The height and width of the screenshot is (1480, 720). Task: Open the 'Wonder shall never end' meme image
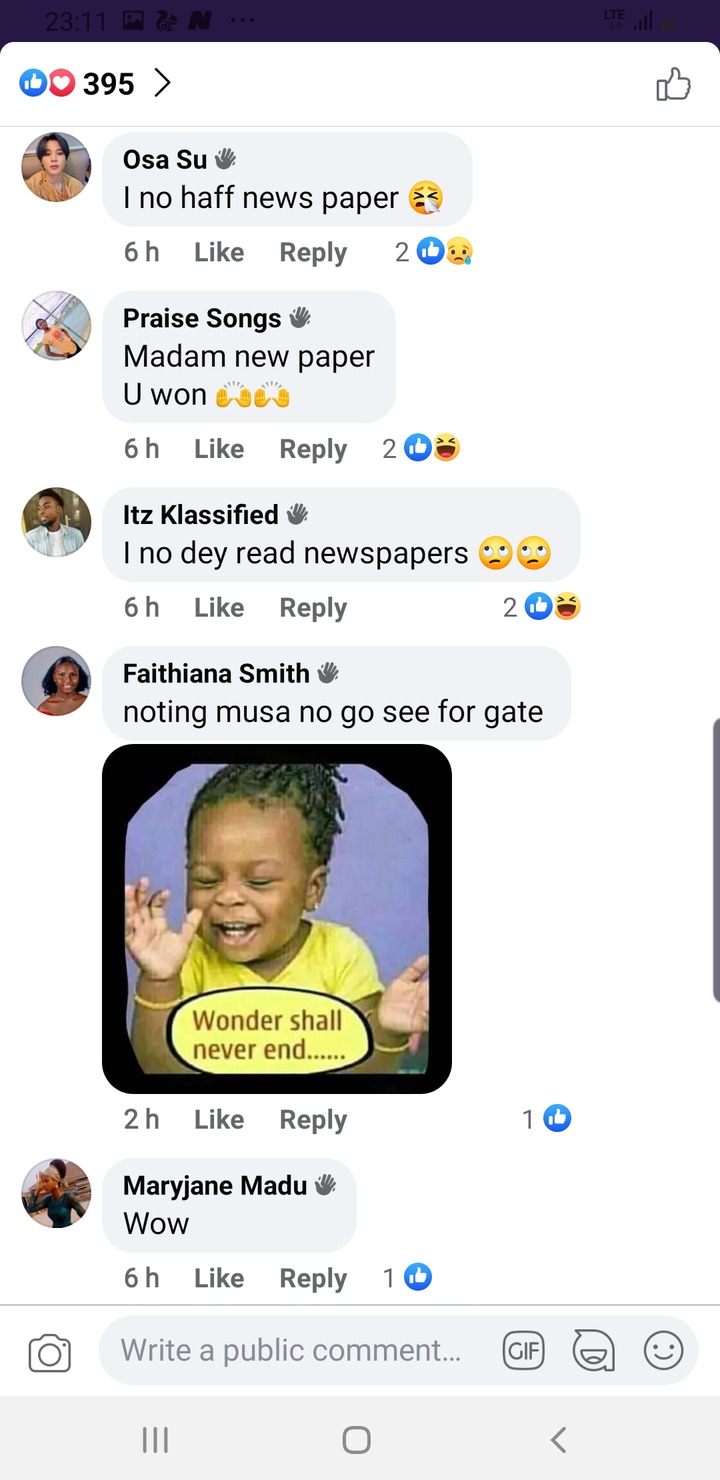point(277,919)
